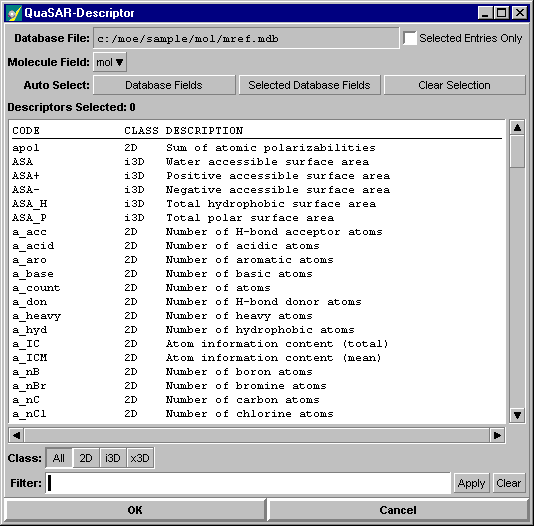
Task: Click the Database Fields auto select button
Action: click(x=164, y=85)
